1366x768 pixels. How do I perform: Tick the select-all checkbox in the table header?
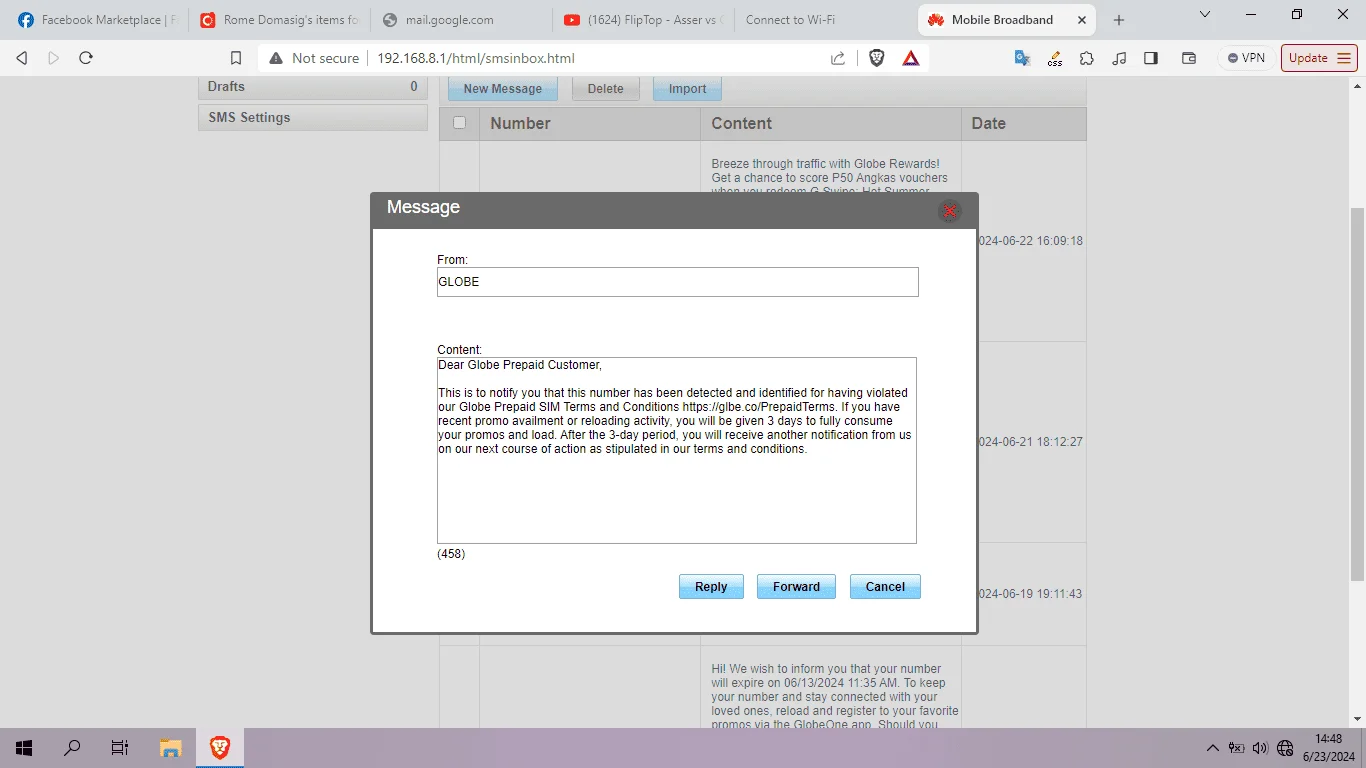[459, 123]
